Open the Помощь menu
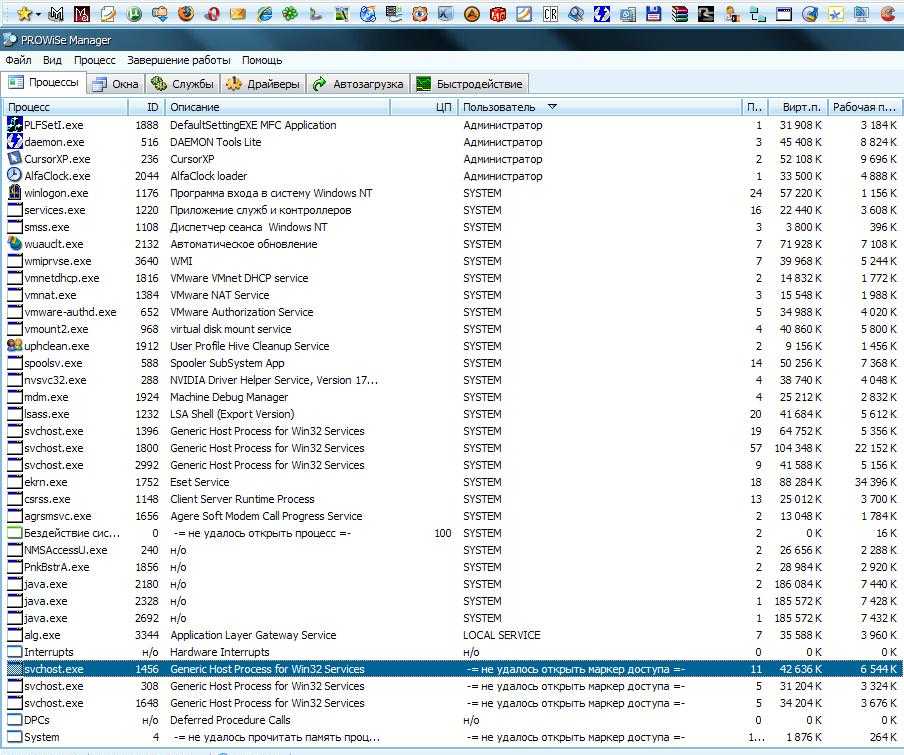This screenshot has width=904, height=755. point(262,60)
